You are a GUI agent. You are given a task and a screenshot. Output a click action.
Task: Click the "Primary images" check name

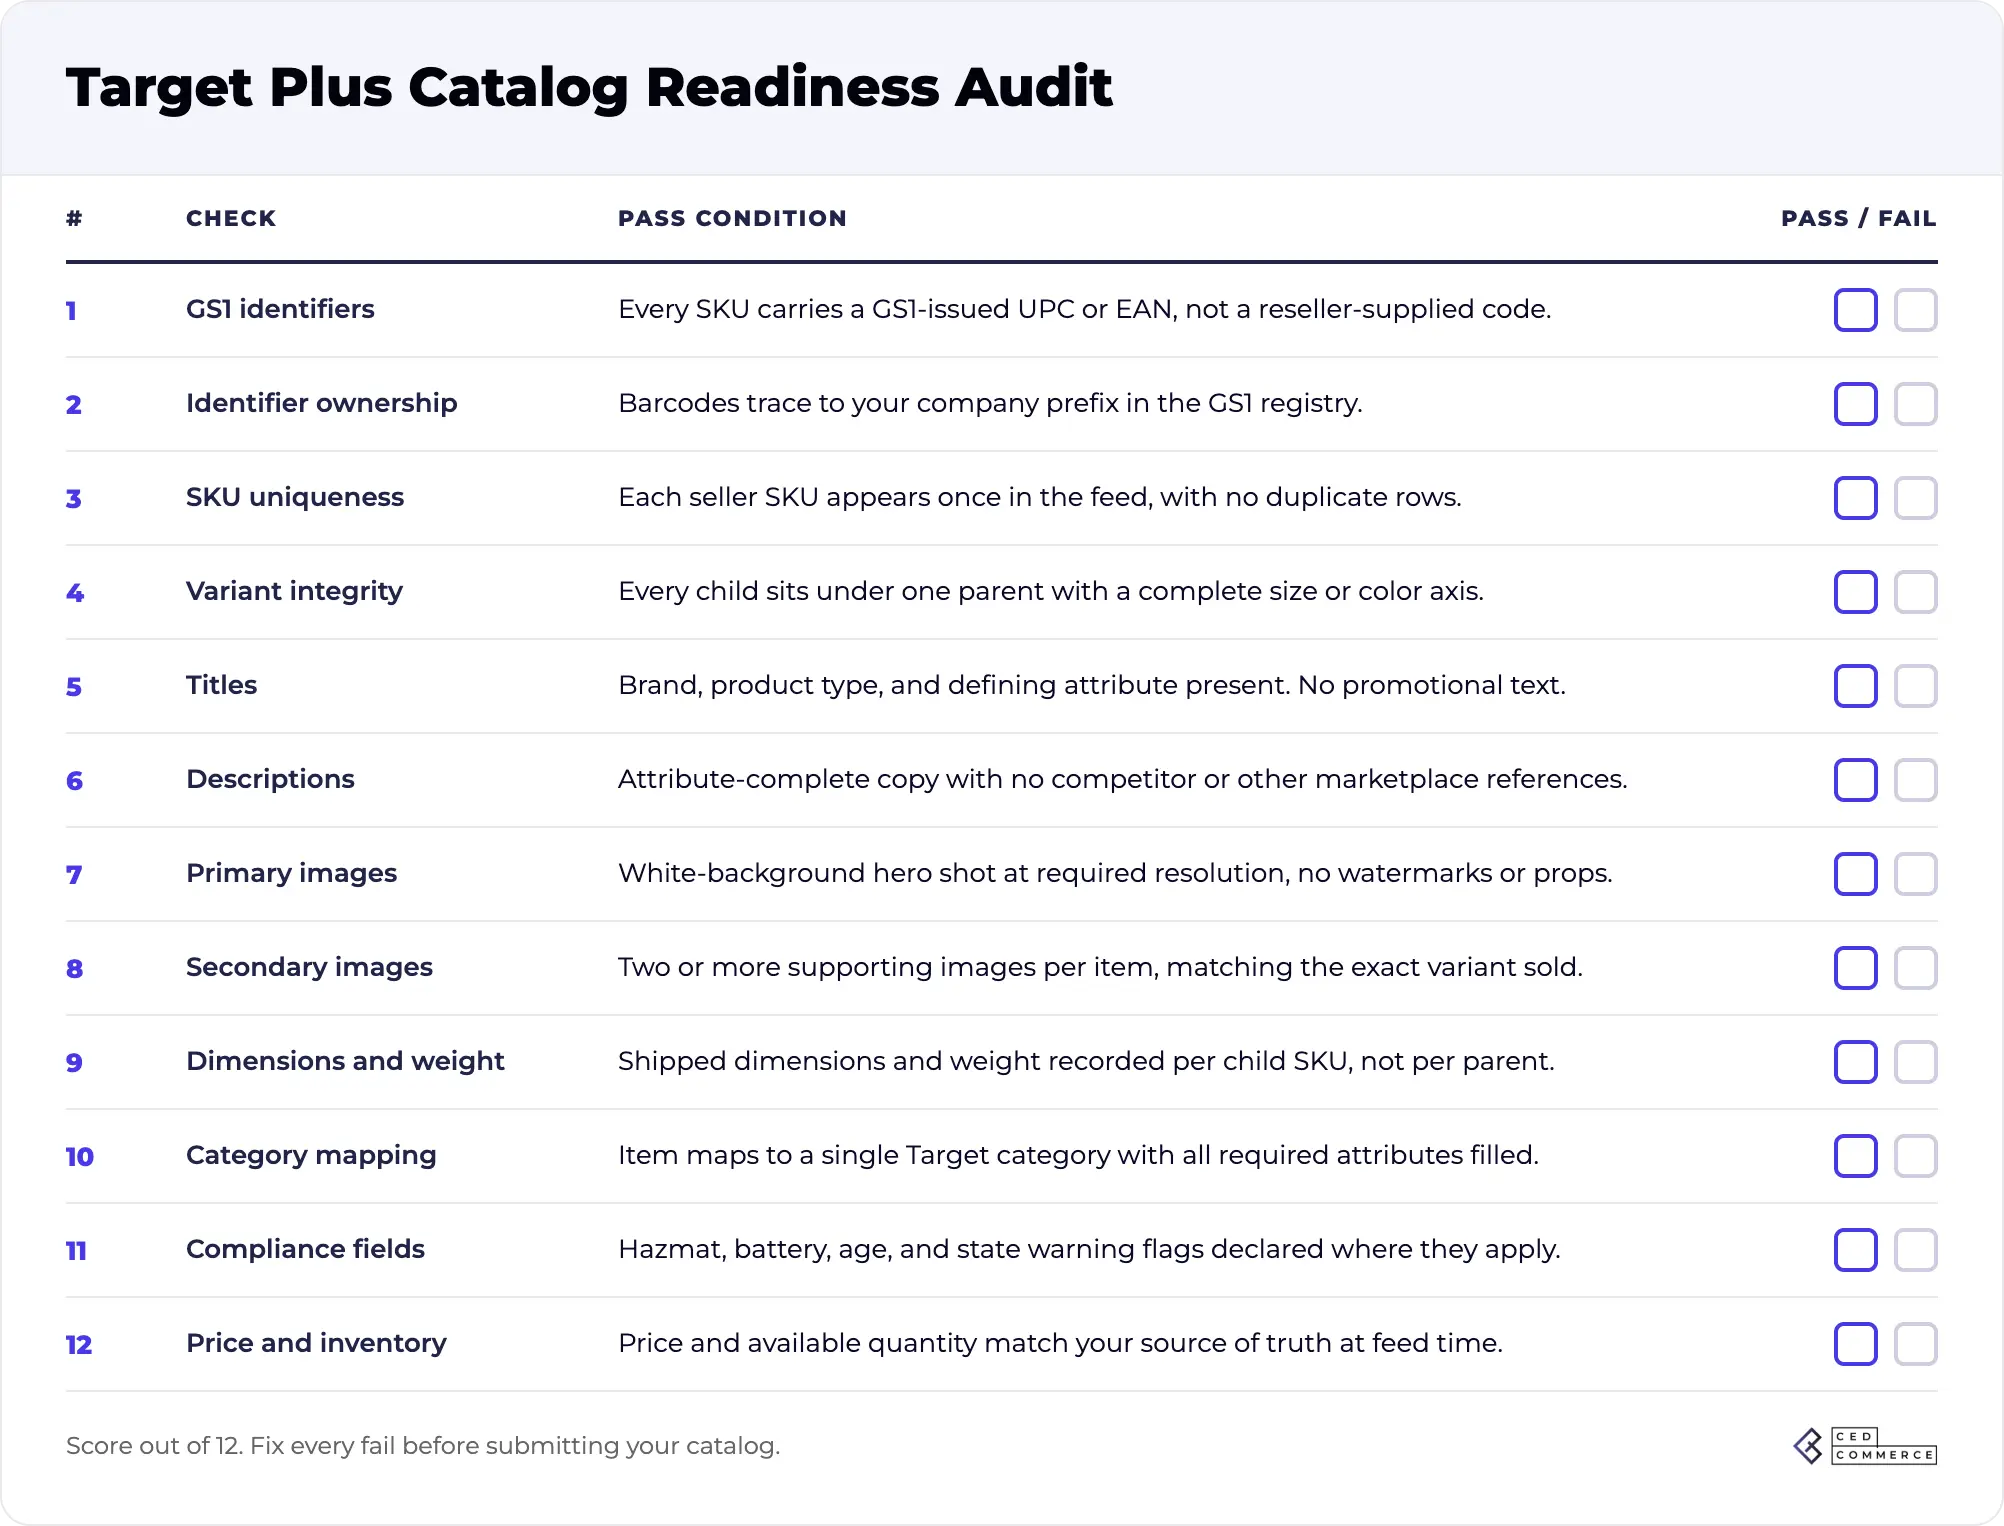pos(291,873)
